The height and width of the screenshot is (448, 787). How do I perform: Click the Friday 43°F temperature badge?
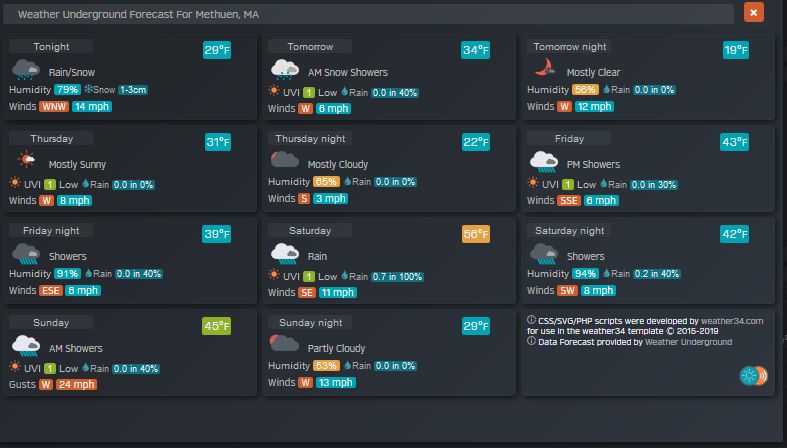click(735, 142)
